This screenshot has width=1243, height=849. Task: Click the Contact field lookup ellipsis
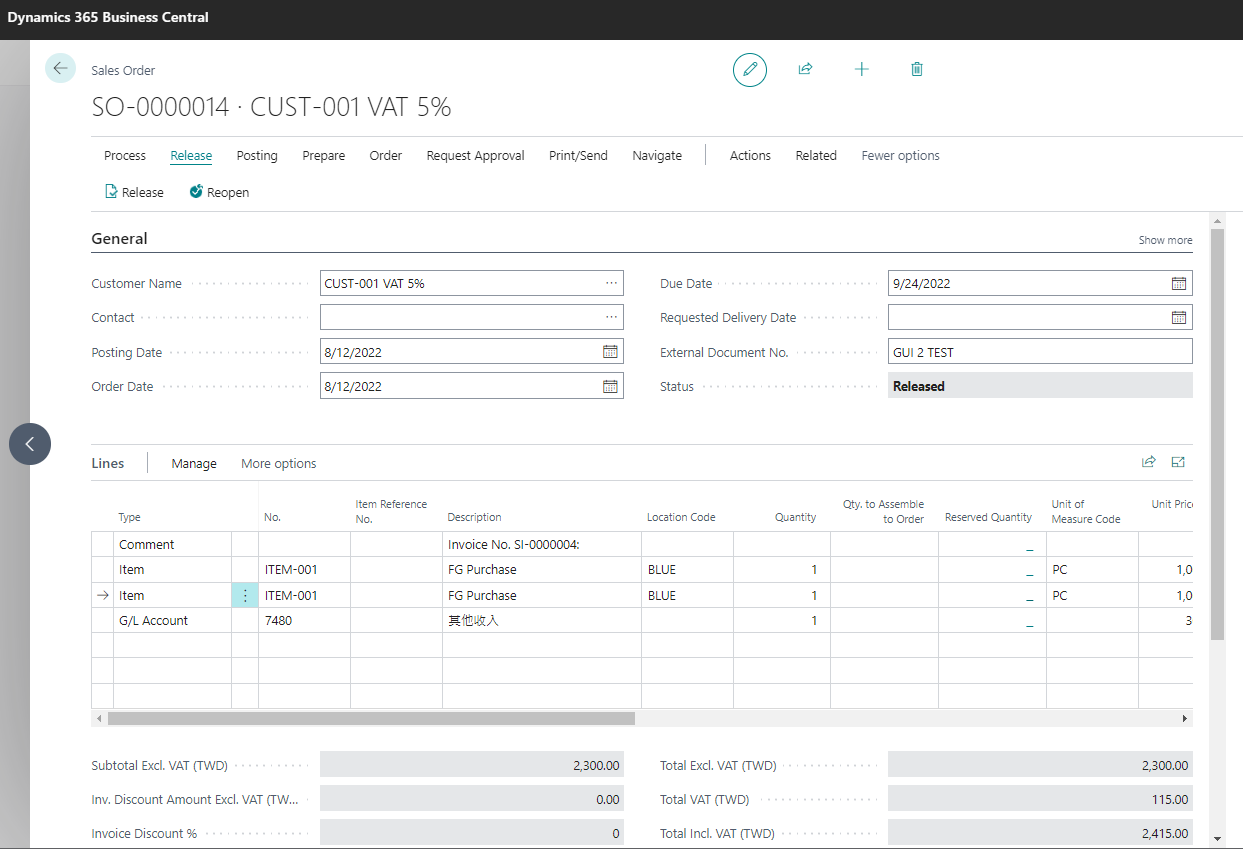pos(611,317)
